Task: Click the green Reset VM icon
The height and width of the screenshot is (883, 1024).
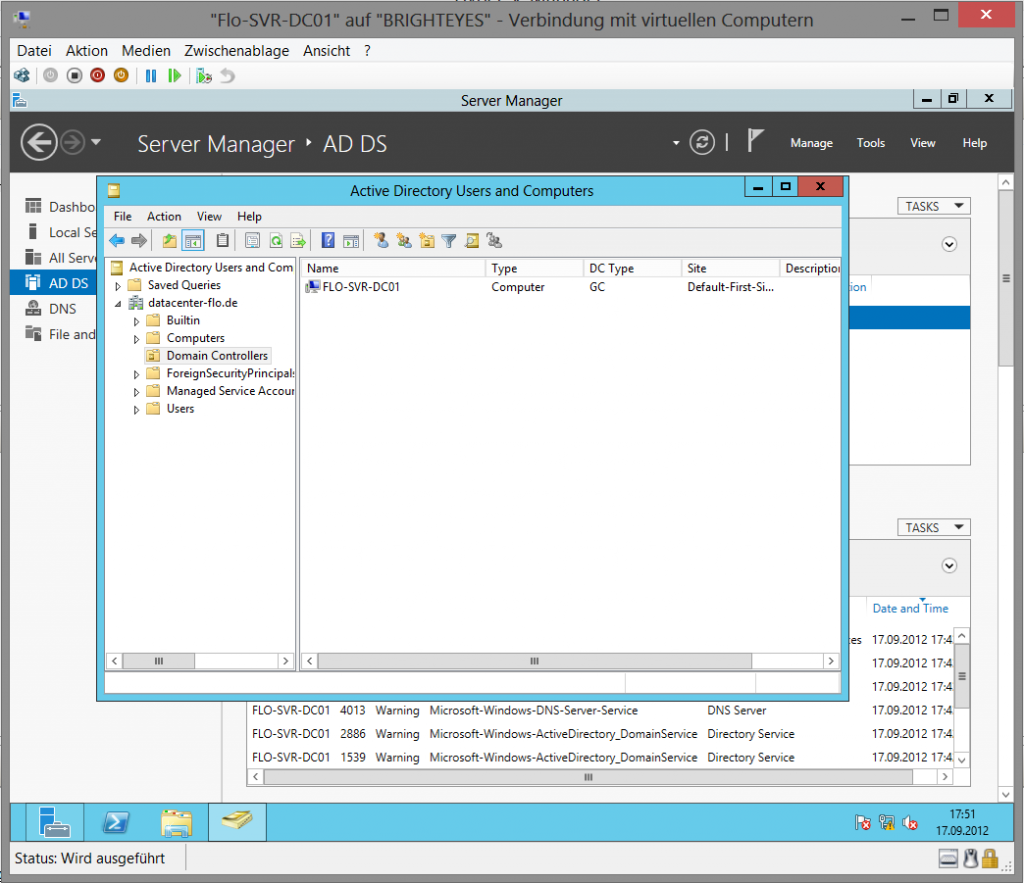Action: pyautogui.click(x=174, y=76)
